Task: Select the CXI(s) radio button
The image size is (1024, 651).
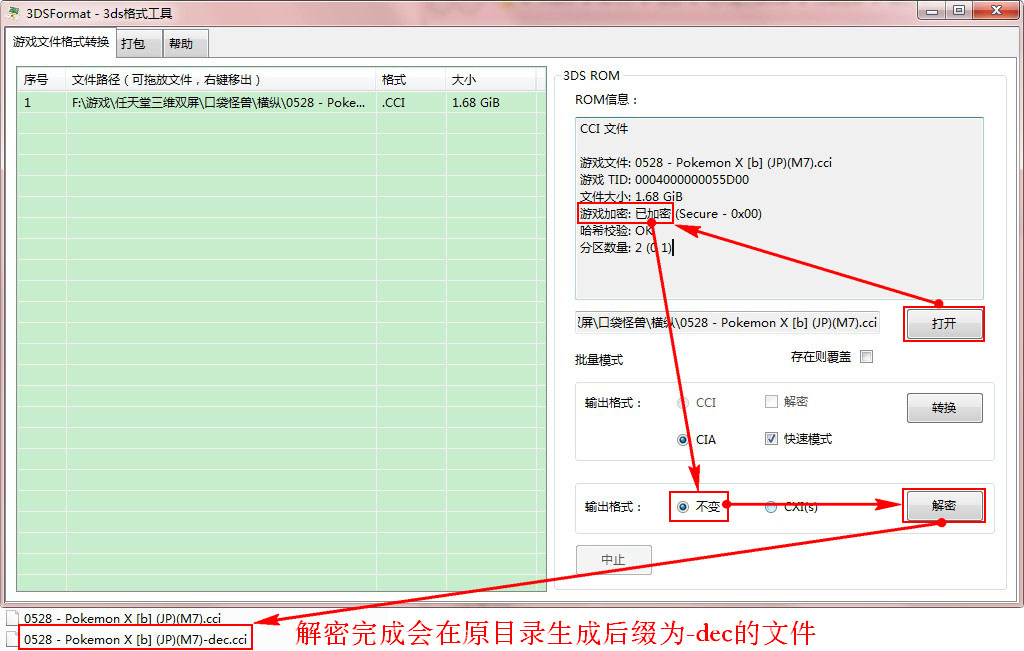Action: (771, 507)
